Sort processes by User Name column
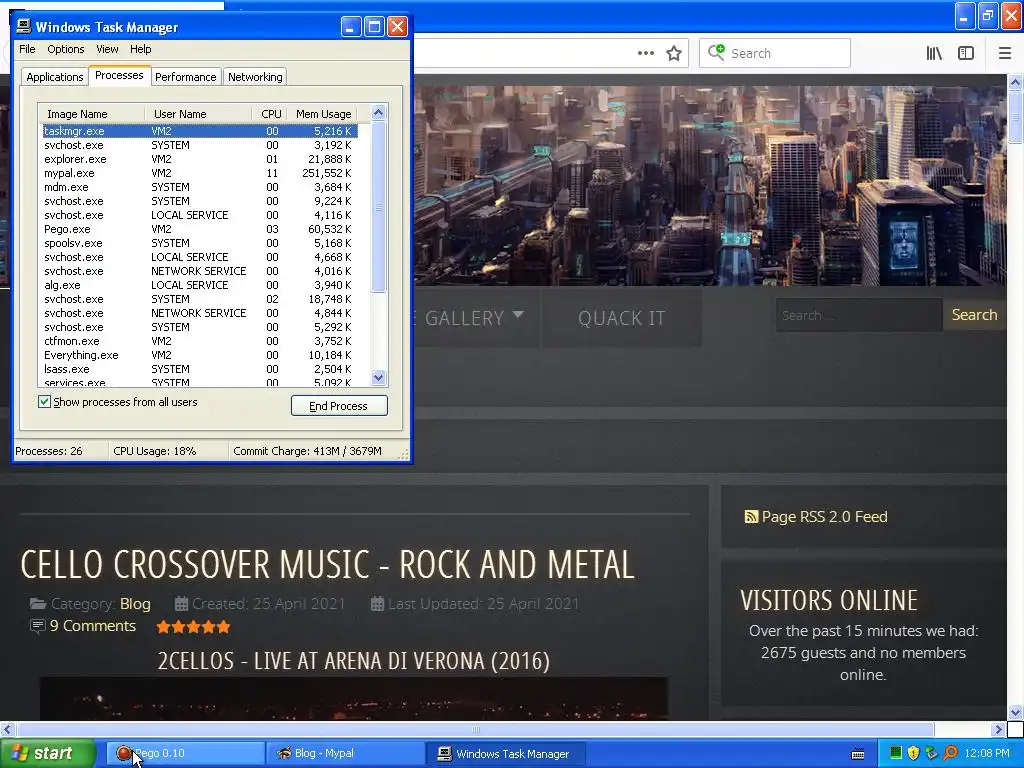 click(x=198, y=114)
